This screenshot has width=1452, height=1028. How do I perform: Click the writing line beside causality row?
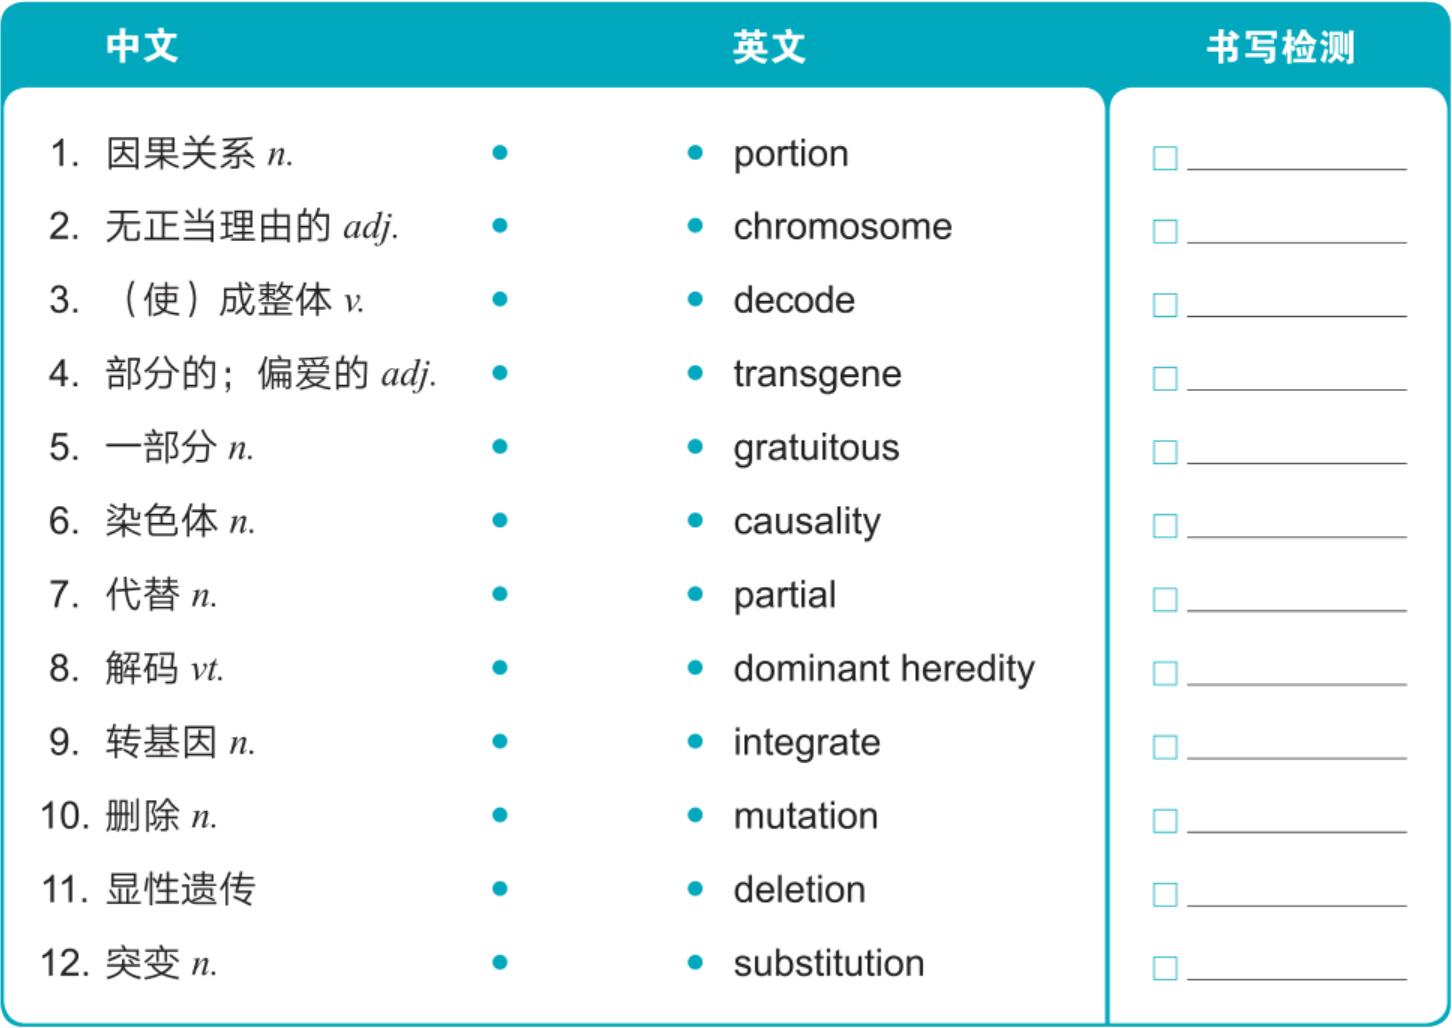[1297, 536]
